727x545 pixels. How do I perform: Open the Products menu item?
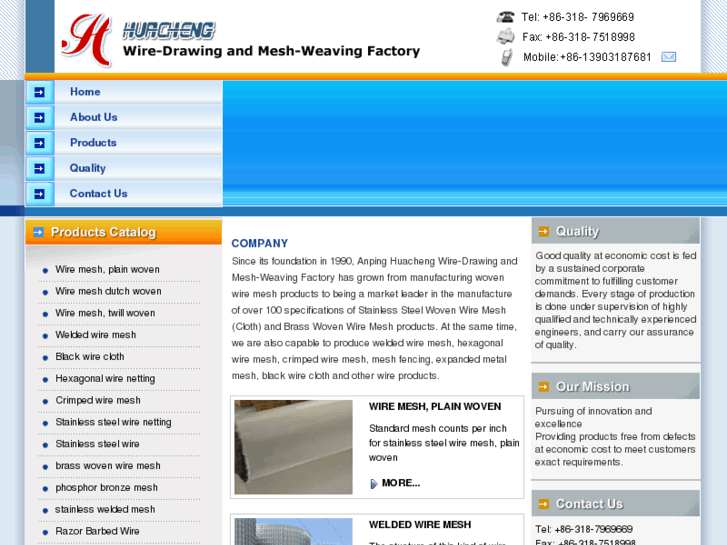click(93, 143)
